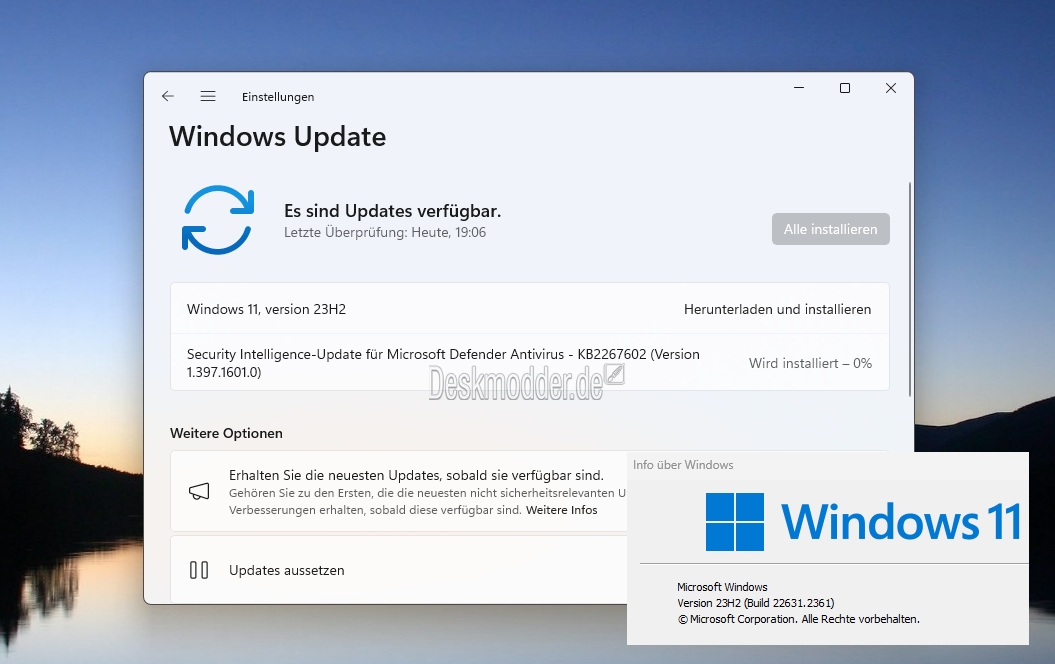Click the Einstellungen title bar label
The height and width of the screenshot is (664, 1055).
[278, 97]
